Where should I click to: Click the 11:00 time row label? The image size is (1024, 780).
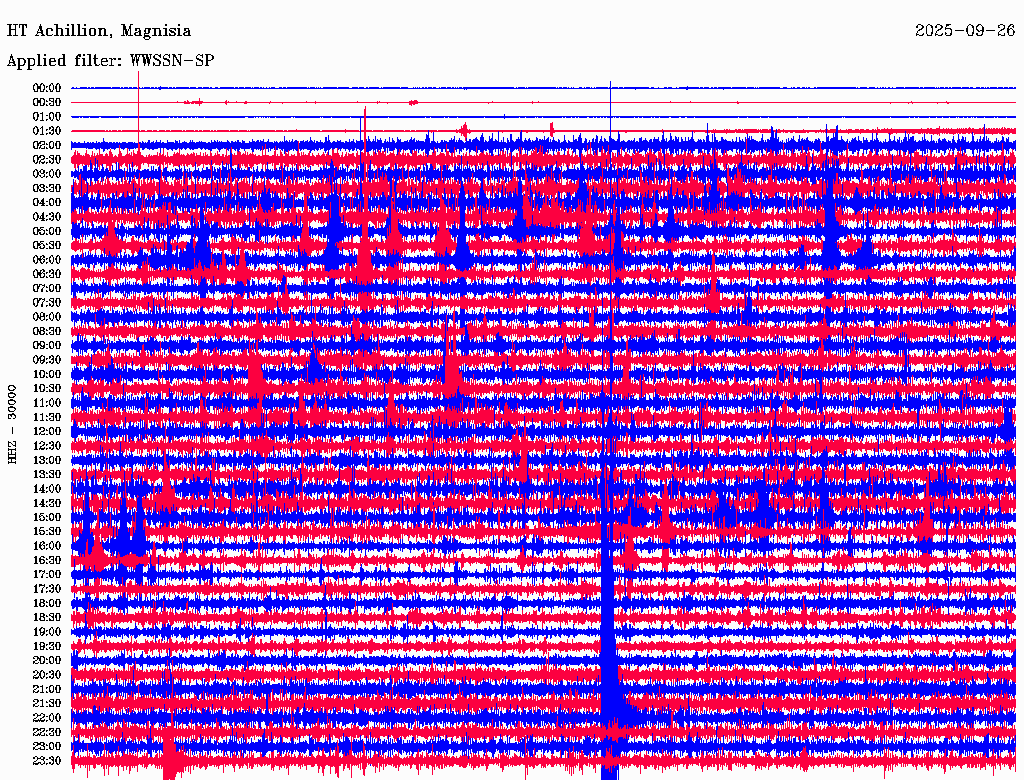47,403
